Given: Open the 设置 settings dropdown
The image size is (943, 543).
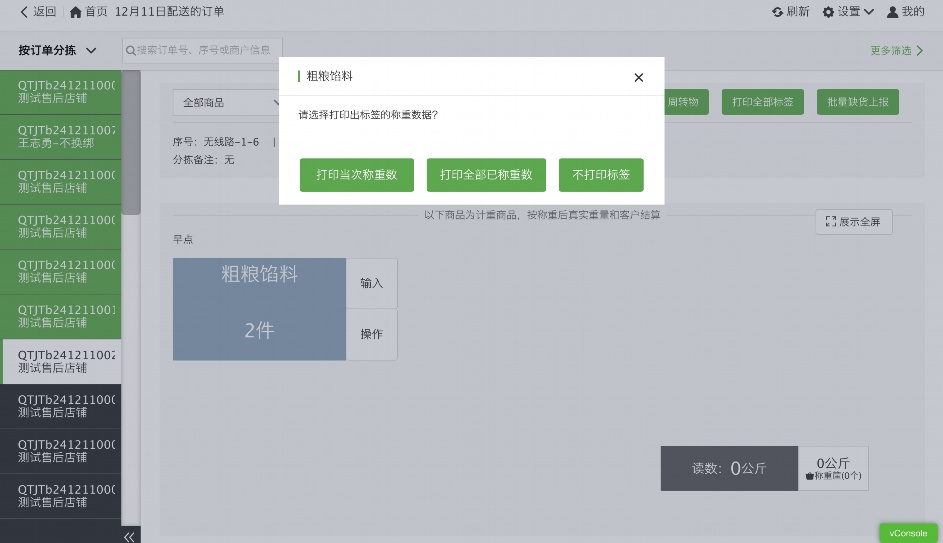Looking at the screenshot, I should (x=848, y=12).
